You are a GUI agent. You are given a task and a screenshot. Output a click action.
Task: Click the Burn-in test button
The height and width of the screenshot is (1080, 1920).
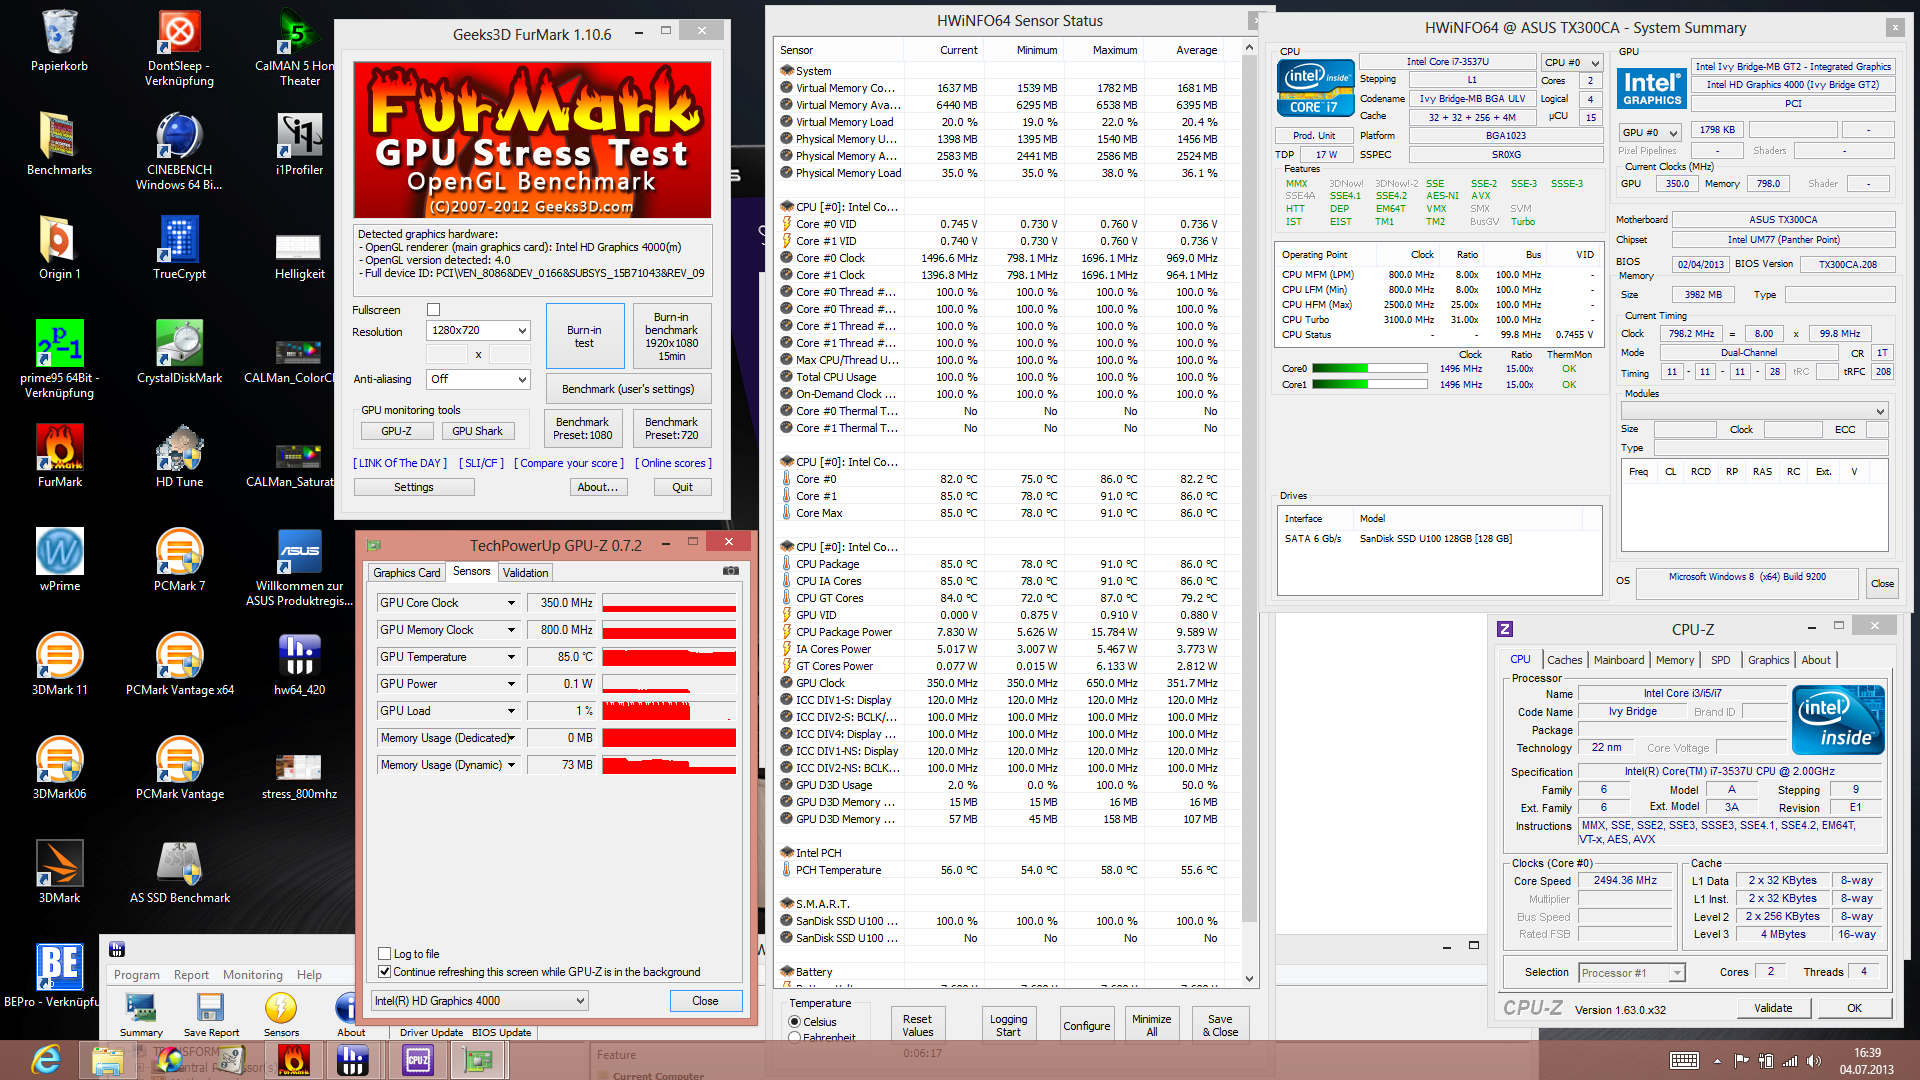point(585,336)
